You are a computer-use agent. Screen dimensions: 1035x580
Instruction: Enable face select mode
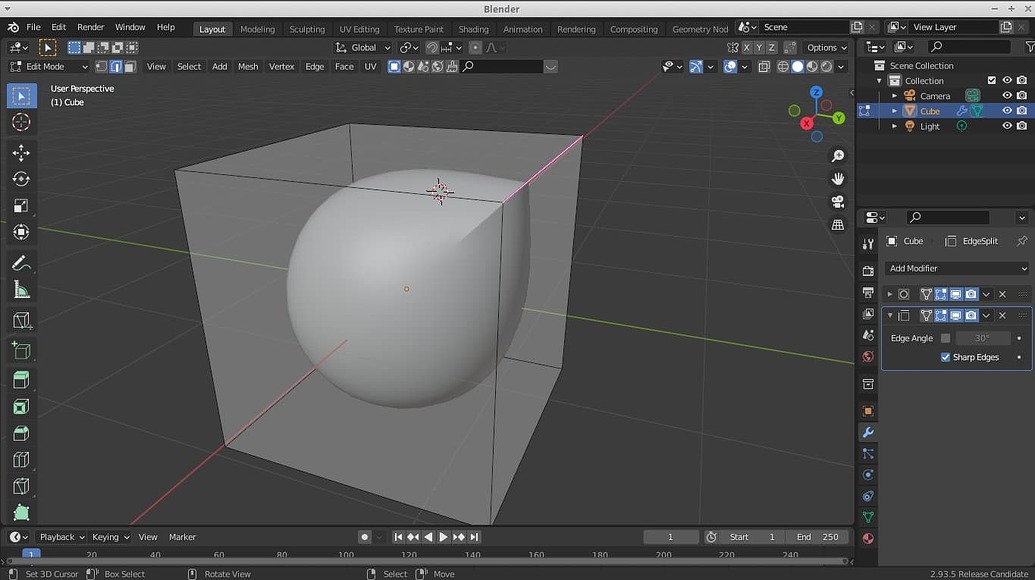click(x=130, y=67)
